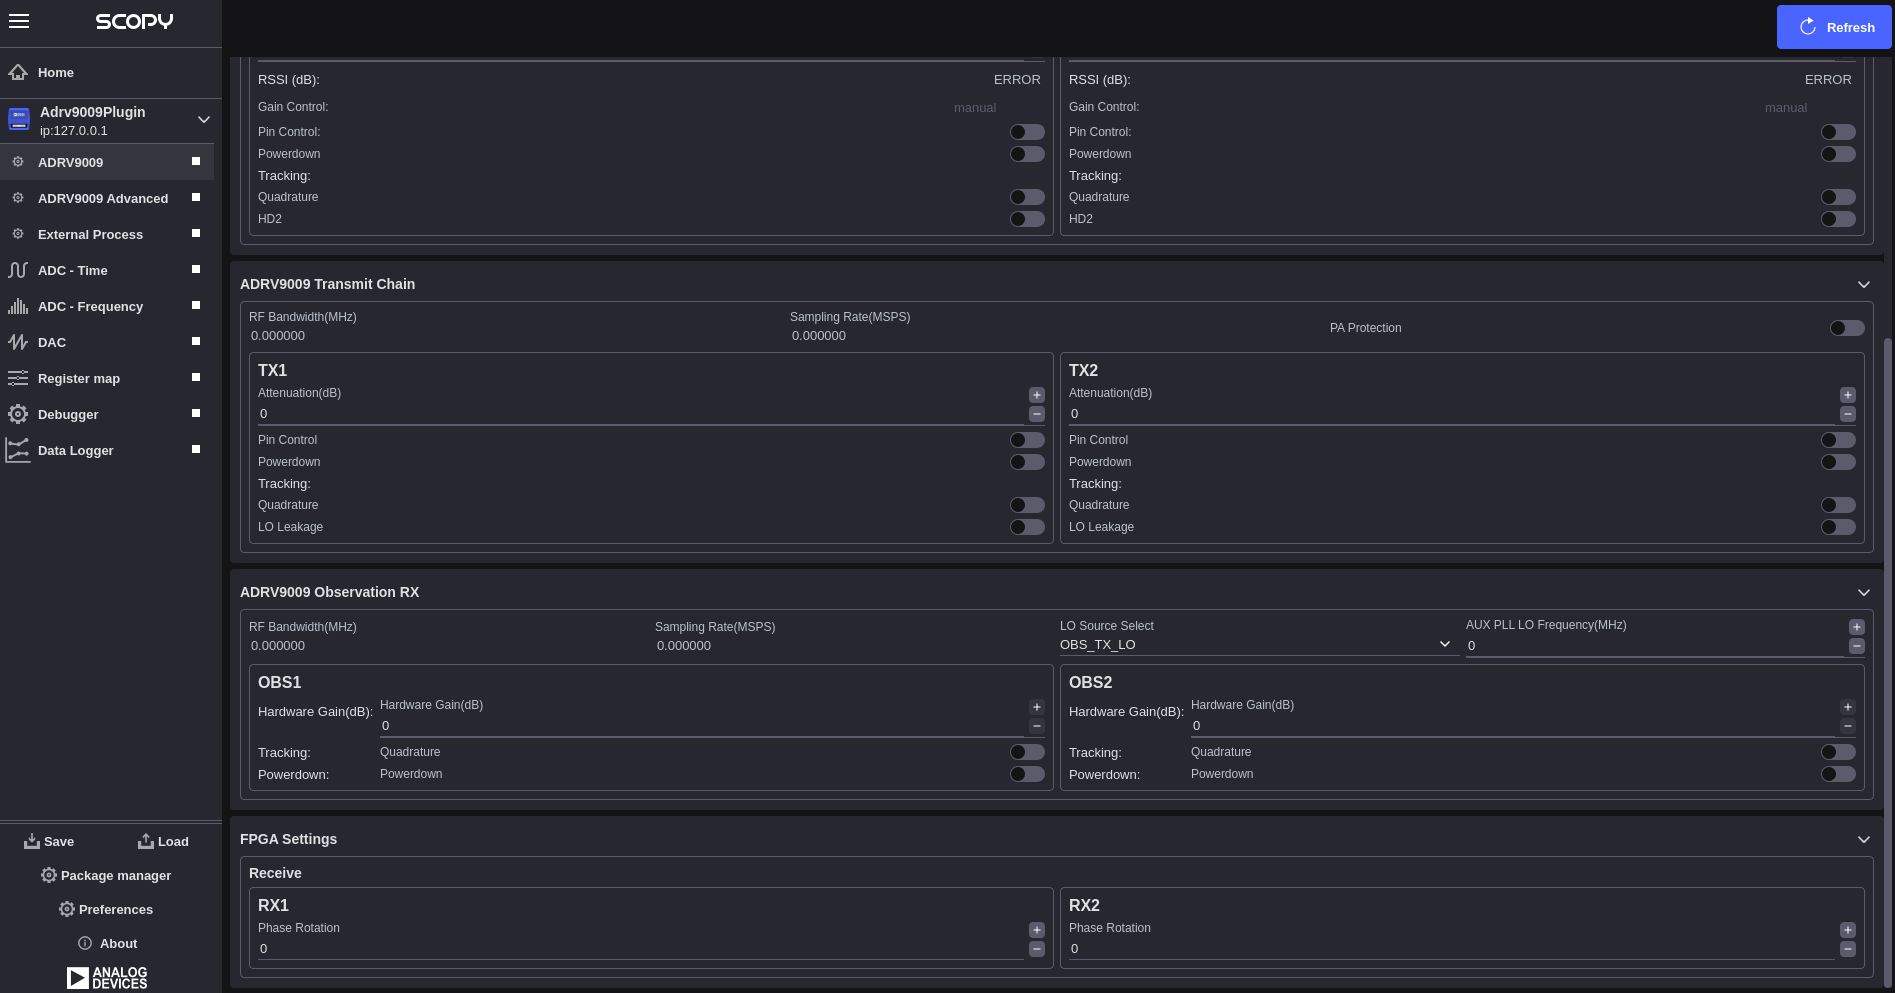
Task: Click the ADC - Time waveform icon
Action: point(18,270)
